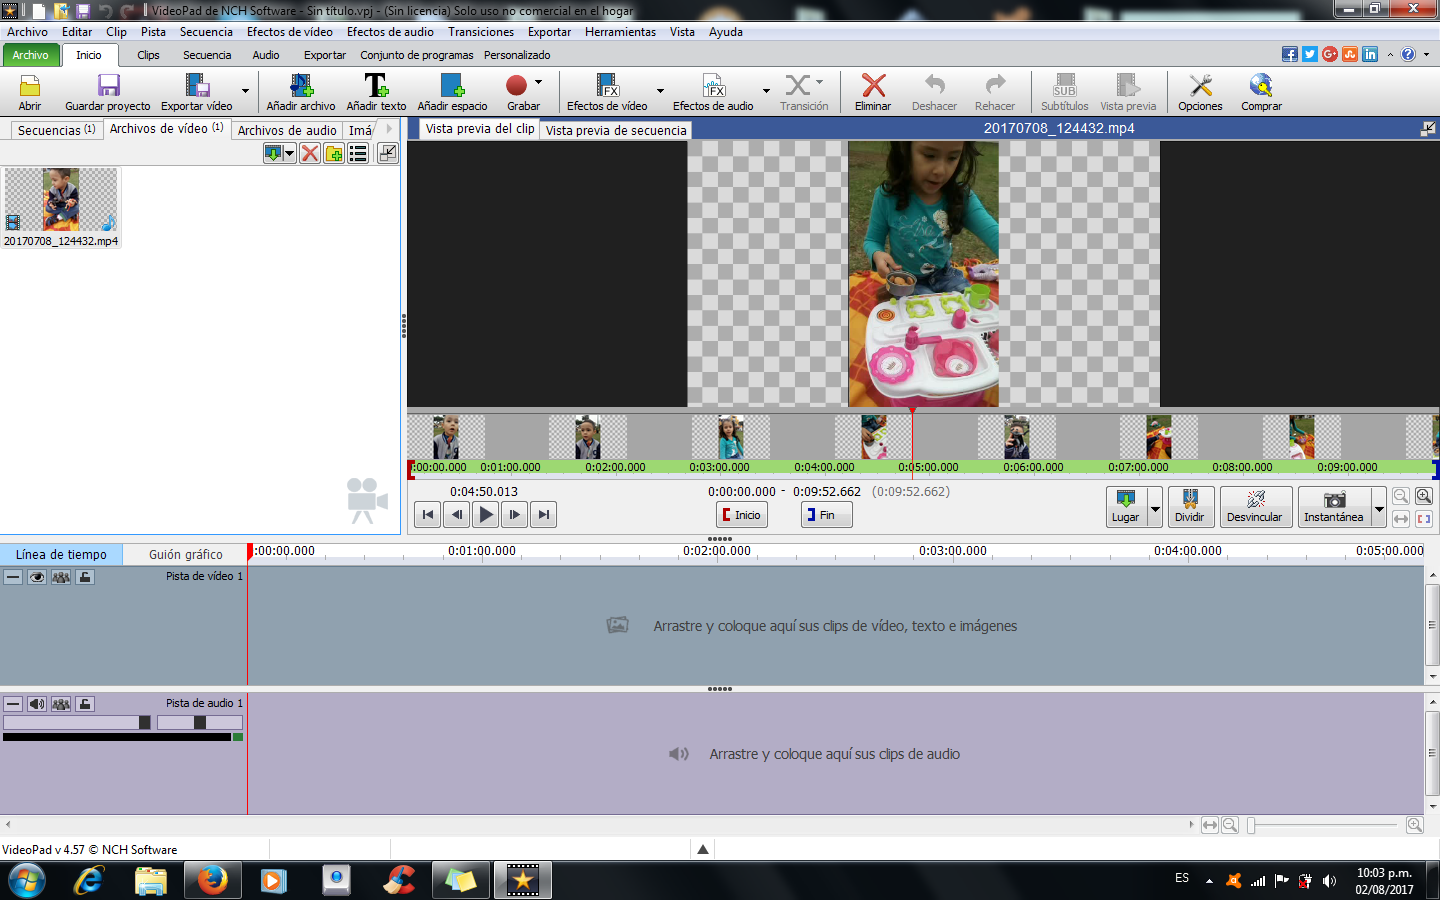Switch bin to list view icon
This screenshot has height=900, width=1440.
358,153
